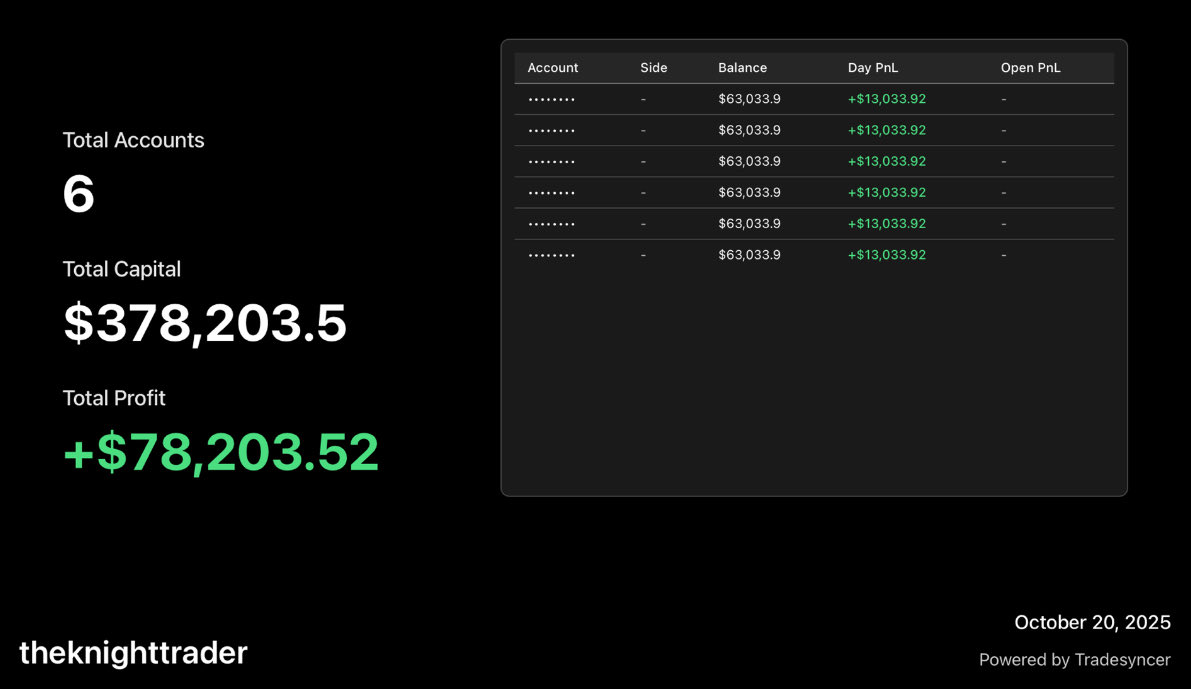Click the first row's masked account name
1191x689 pixels.
point(551,100)
